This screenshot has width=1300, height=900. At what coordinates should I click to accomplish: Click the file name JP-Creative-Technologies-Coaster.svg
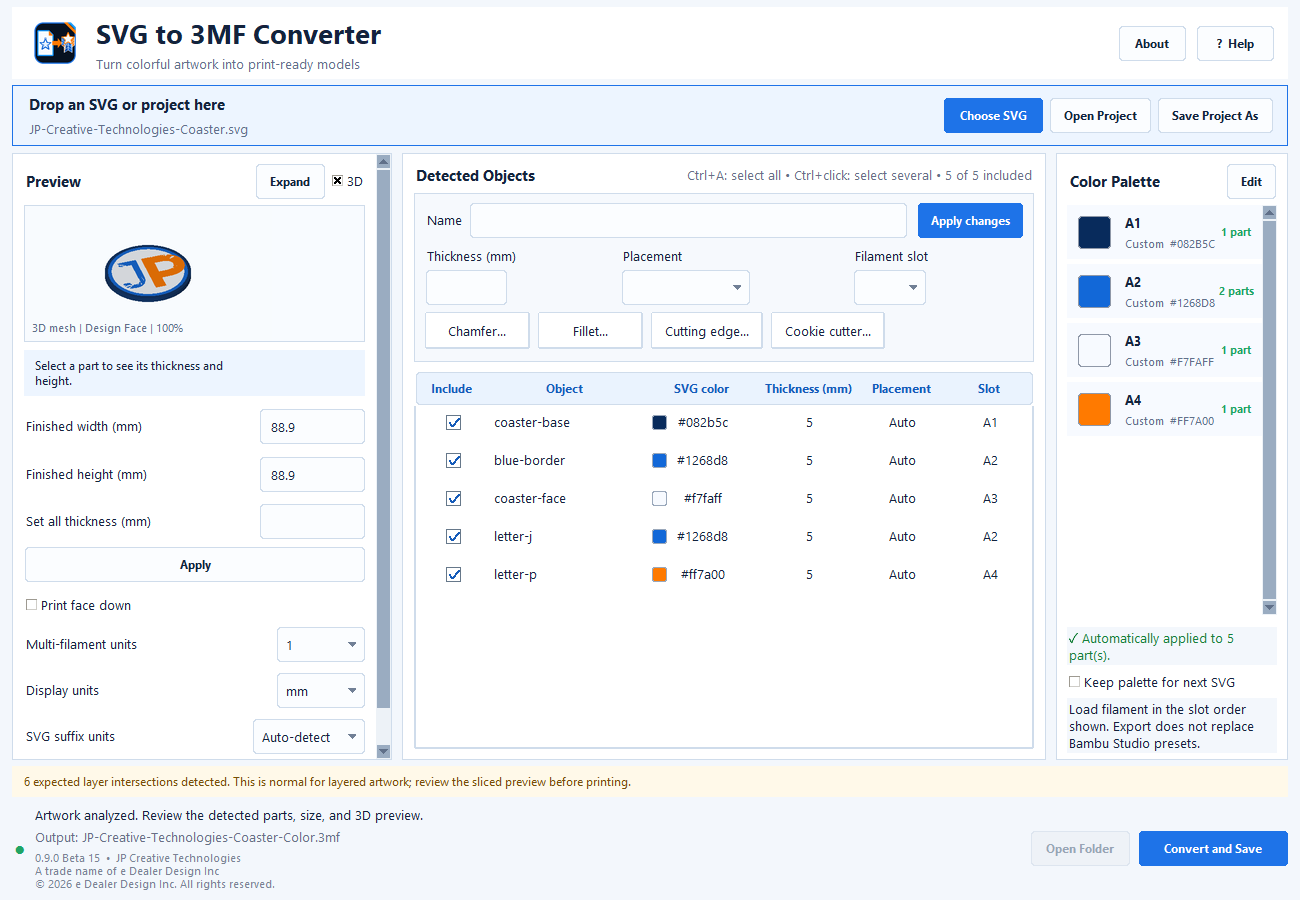(139, 130)
